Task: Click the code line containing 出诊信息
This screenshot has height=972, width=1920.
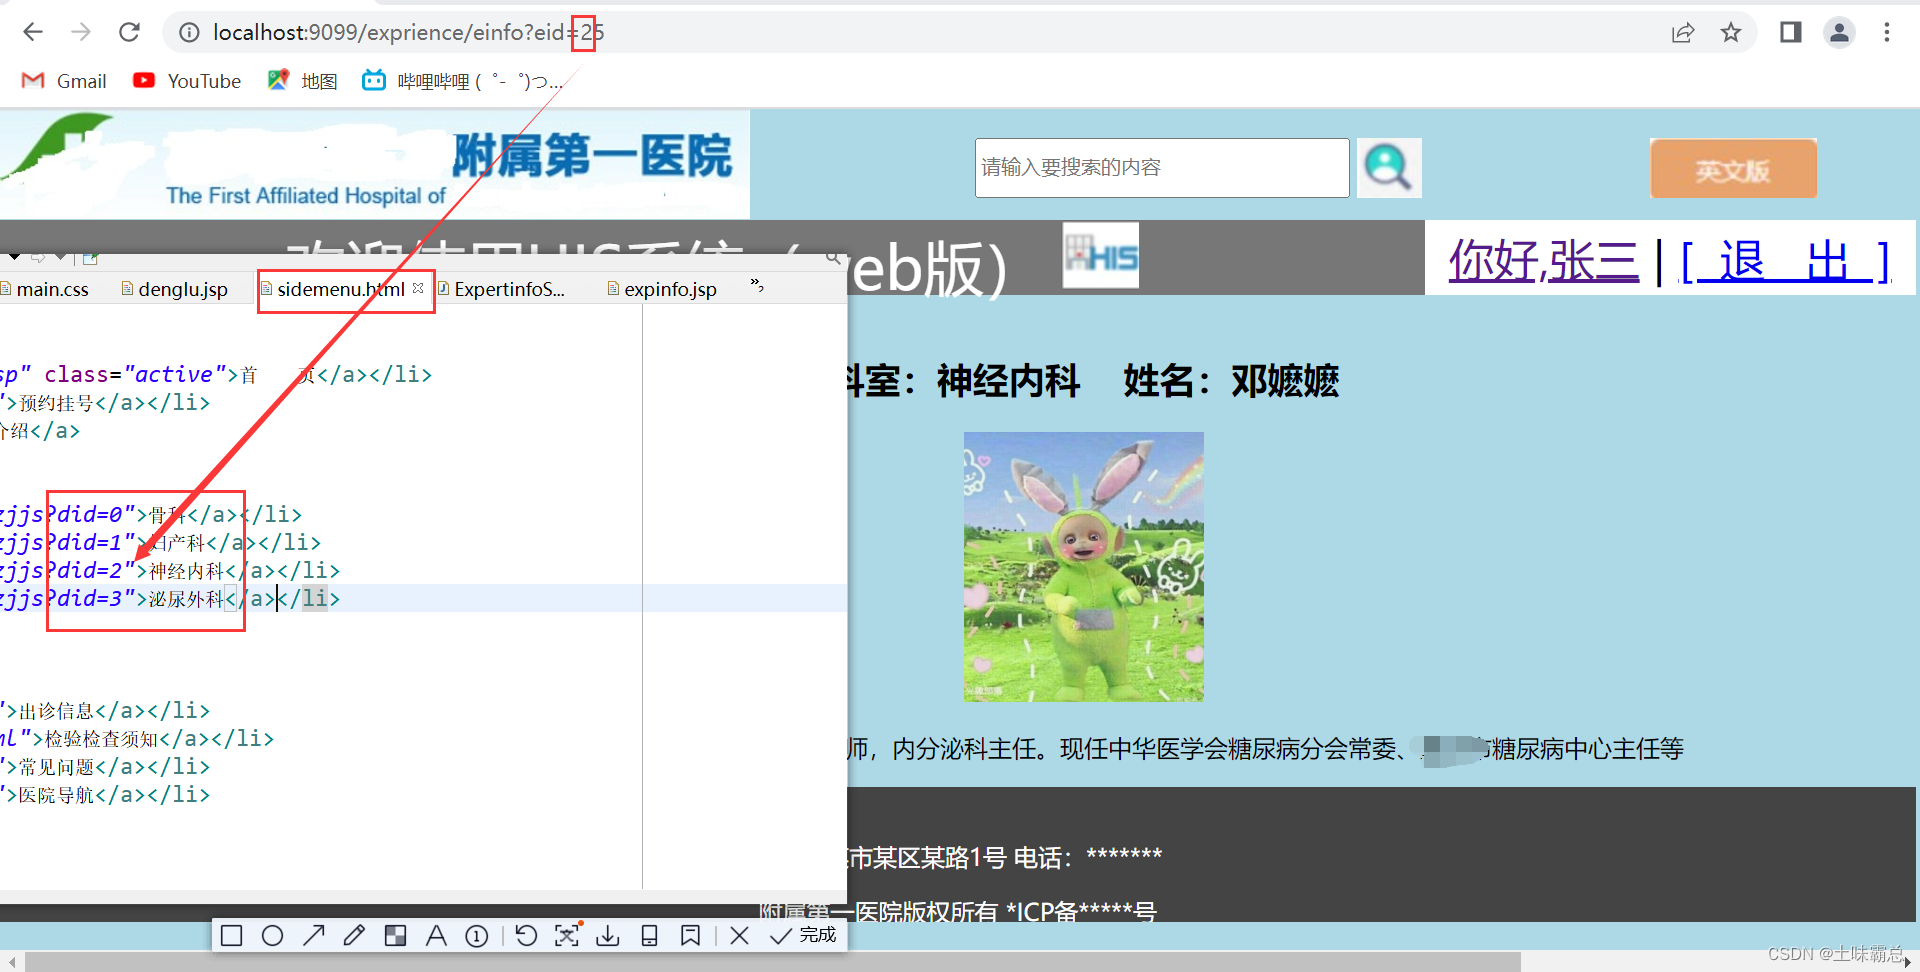Action: 105,710
